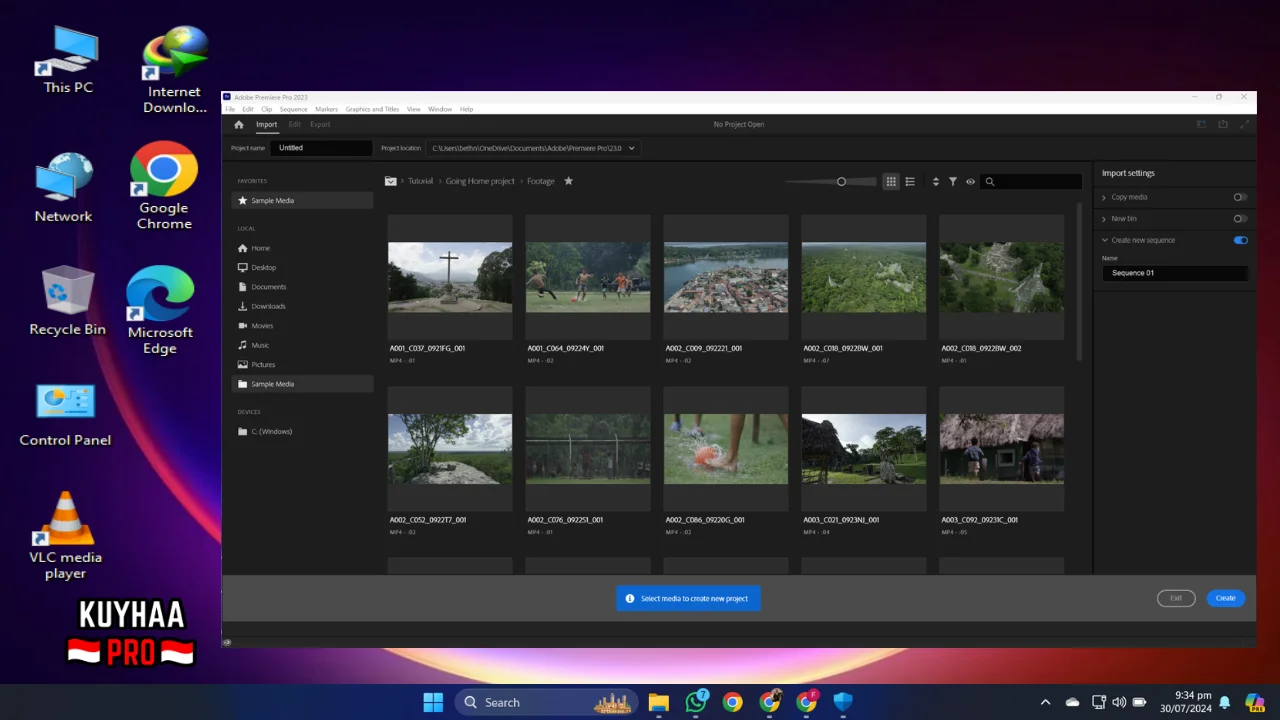Navigate to Going Home project breadcrumb

pyautogui.click(x=480, y=181)
